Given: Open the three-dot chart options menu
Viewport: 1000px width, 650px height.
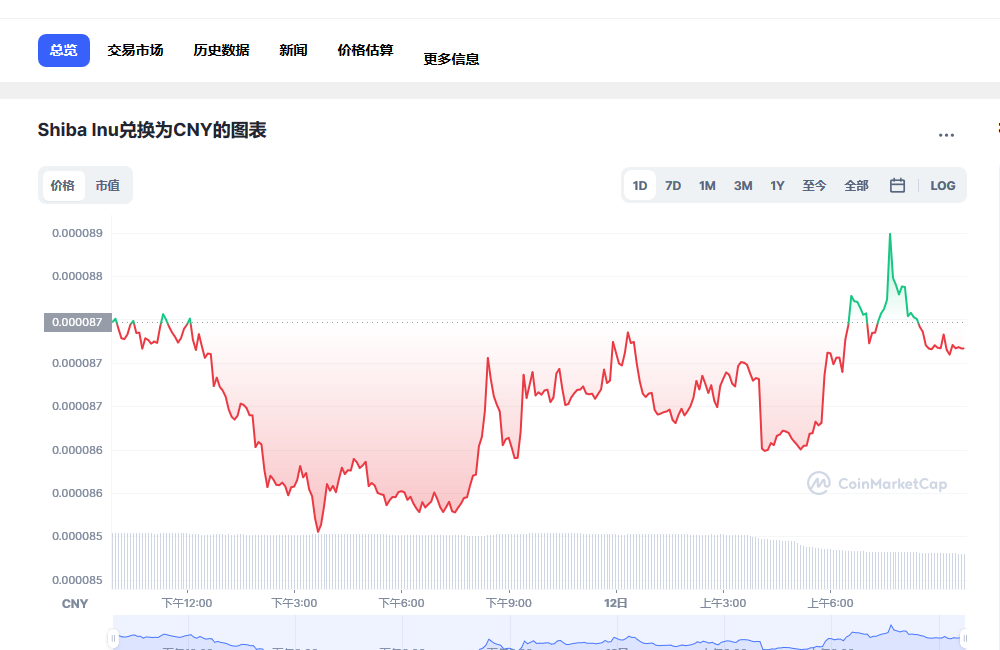Looking at the screenshot, I should point(946,135).
